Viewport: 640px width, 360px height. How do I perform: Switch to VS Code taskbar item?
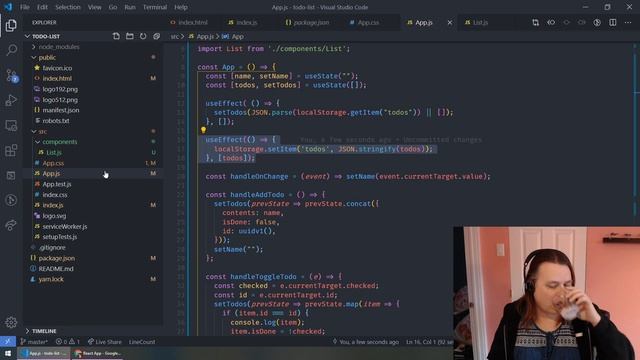tap(44, 353)
